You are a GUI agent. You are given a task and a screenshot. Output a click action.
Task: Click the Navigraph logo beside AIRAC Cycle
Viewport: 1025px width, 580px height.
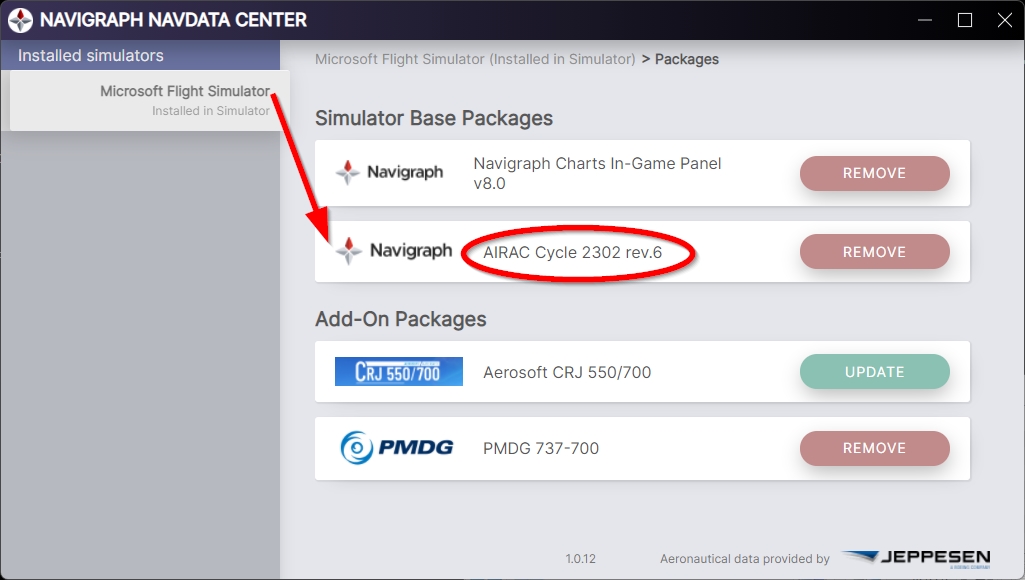[x=393, y=251]
